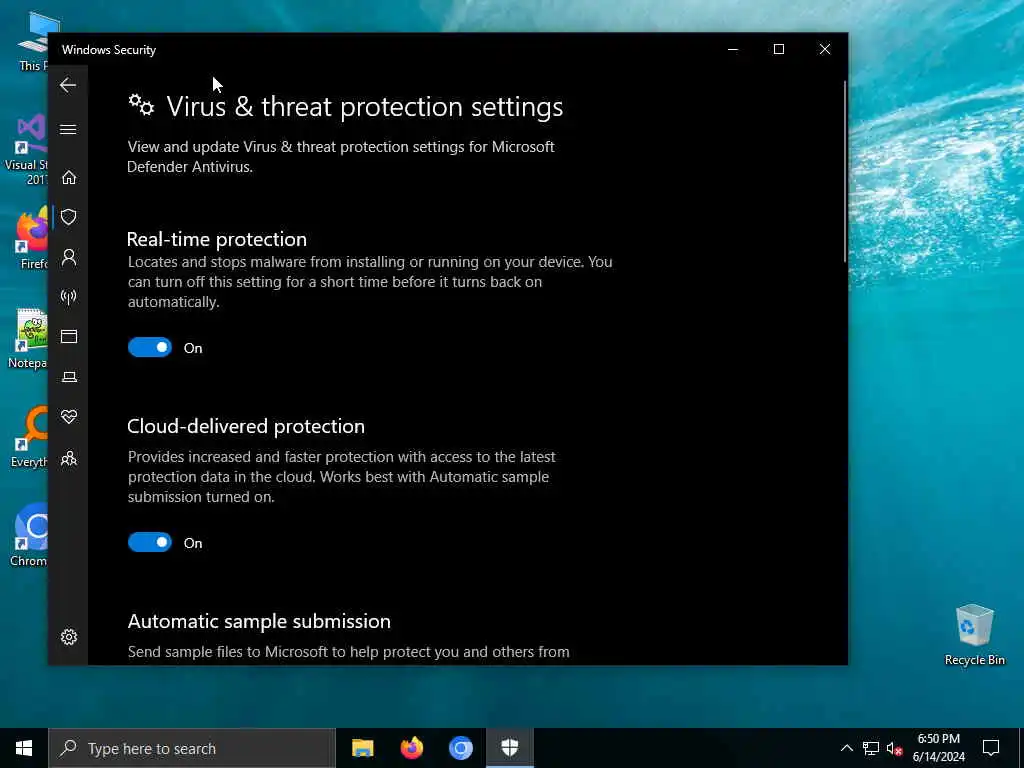Click the Windows Start button

tap(24, 748)
